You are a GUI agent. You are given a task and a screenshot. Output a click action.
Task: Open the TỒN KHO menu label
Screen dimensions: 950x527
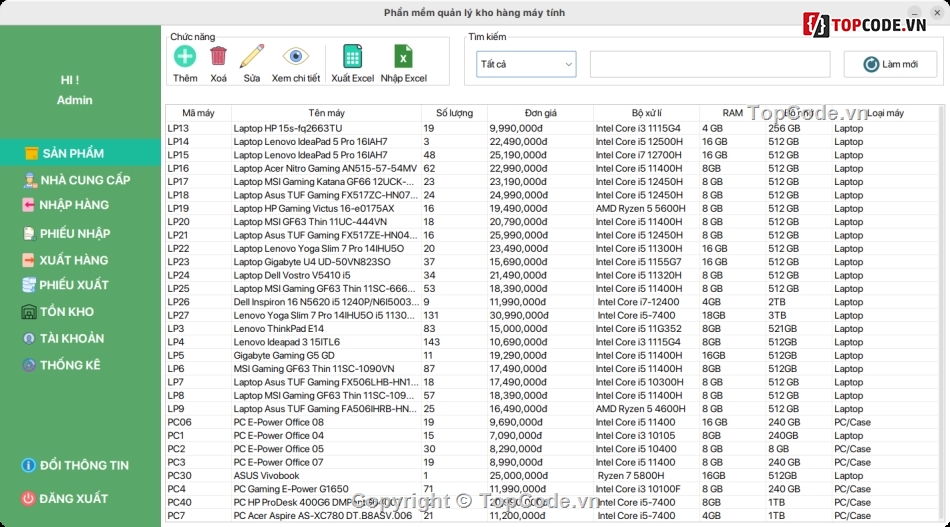[67, 311]
